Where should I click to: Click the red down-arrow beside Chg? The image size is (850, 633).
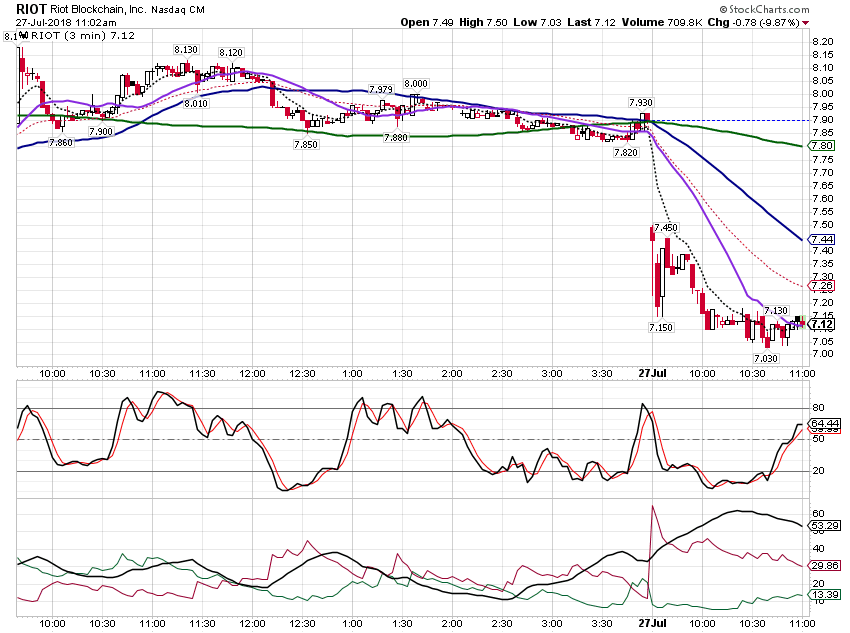point(806,23)
